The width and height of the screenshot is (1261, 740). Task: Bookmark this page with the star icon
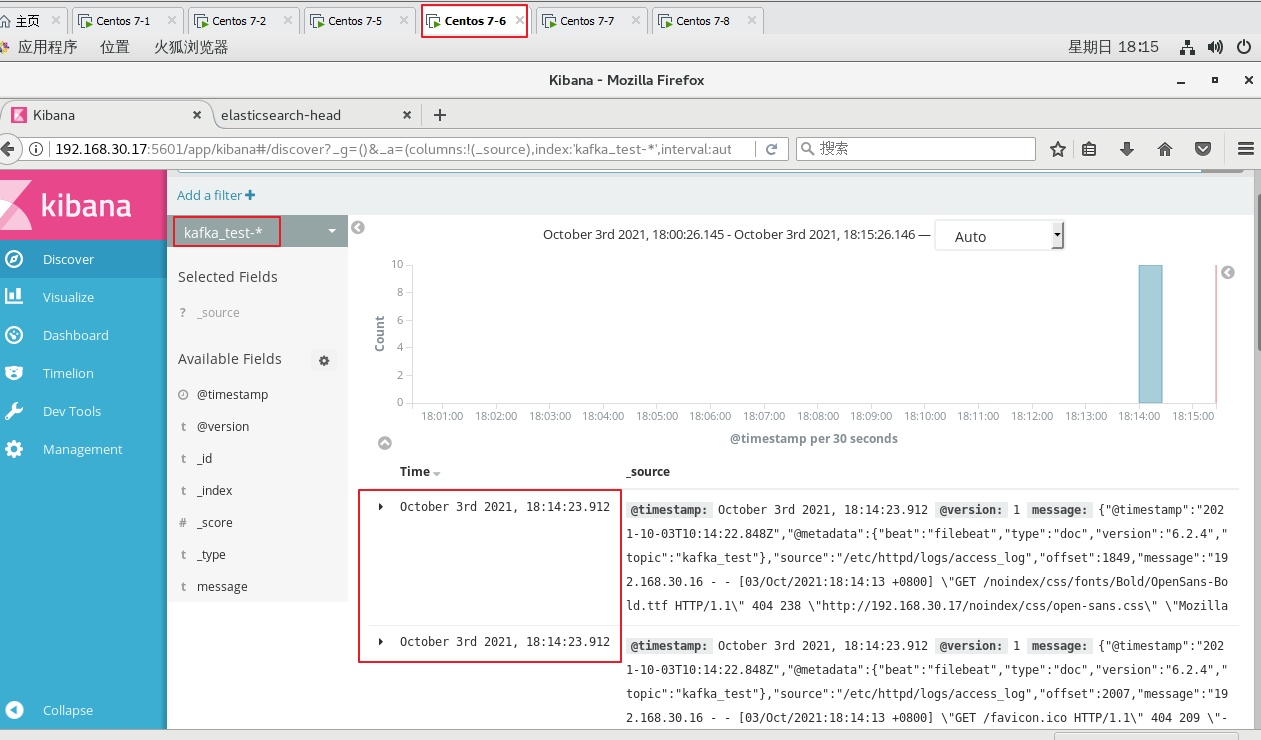1058,149
